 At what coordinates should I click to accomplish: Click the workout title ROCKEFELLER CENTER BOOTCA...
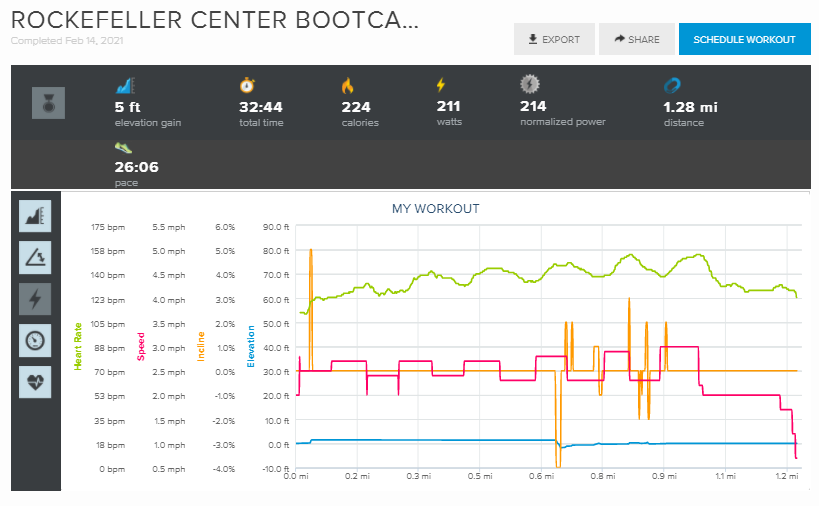coord(215,20)
